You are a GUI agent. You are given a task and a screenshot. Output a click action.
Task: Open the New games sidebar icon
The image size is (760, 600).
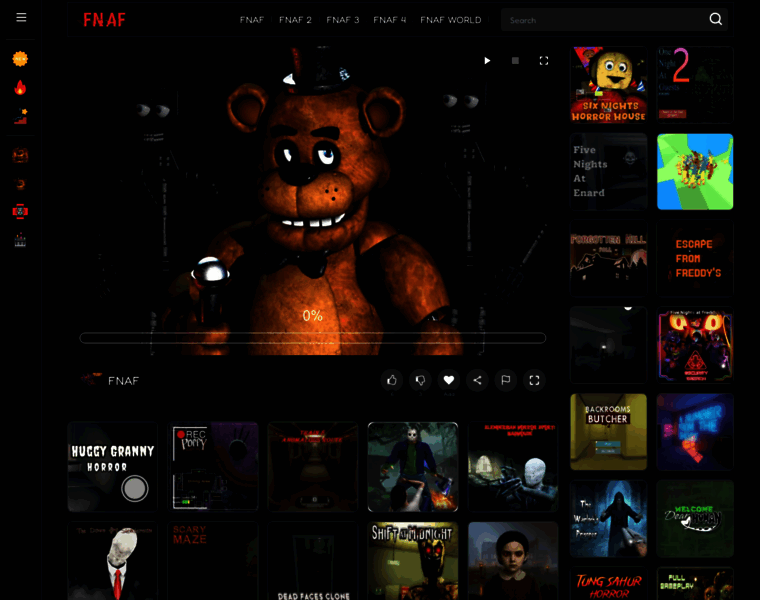click(x=20, y=59)
